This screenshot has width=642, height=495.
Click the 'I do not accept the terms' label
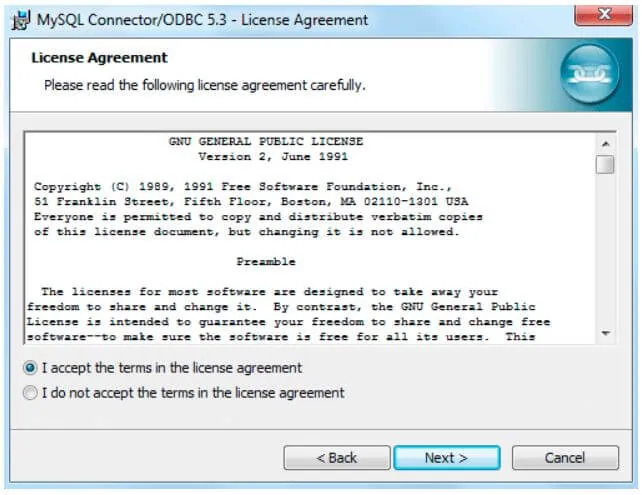point(193,393)
